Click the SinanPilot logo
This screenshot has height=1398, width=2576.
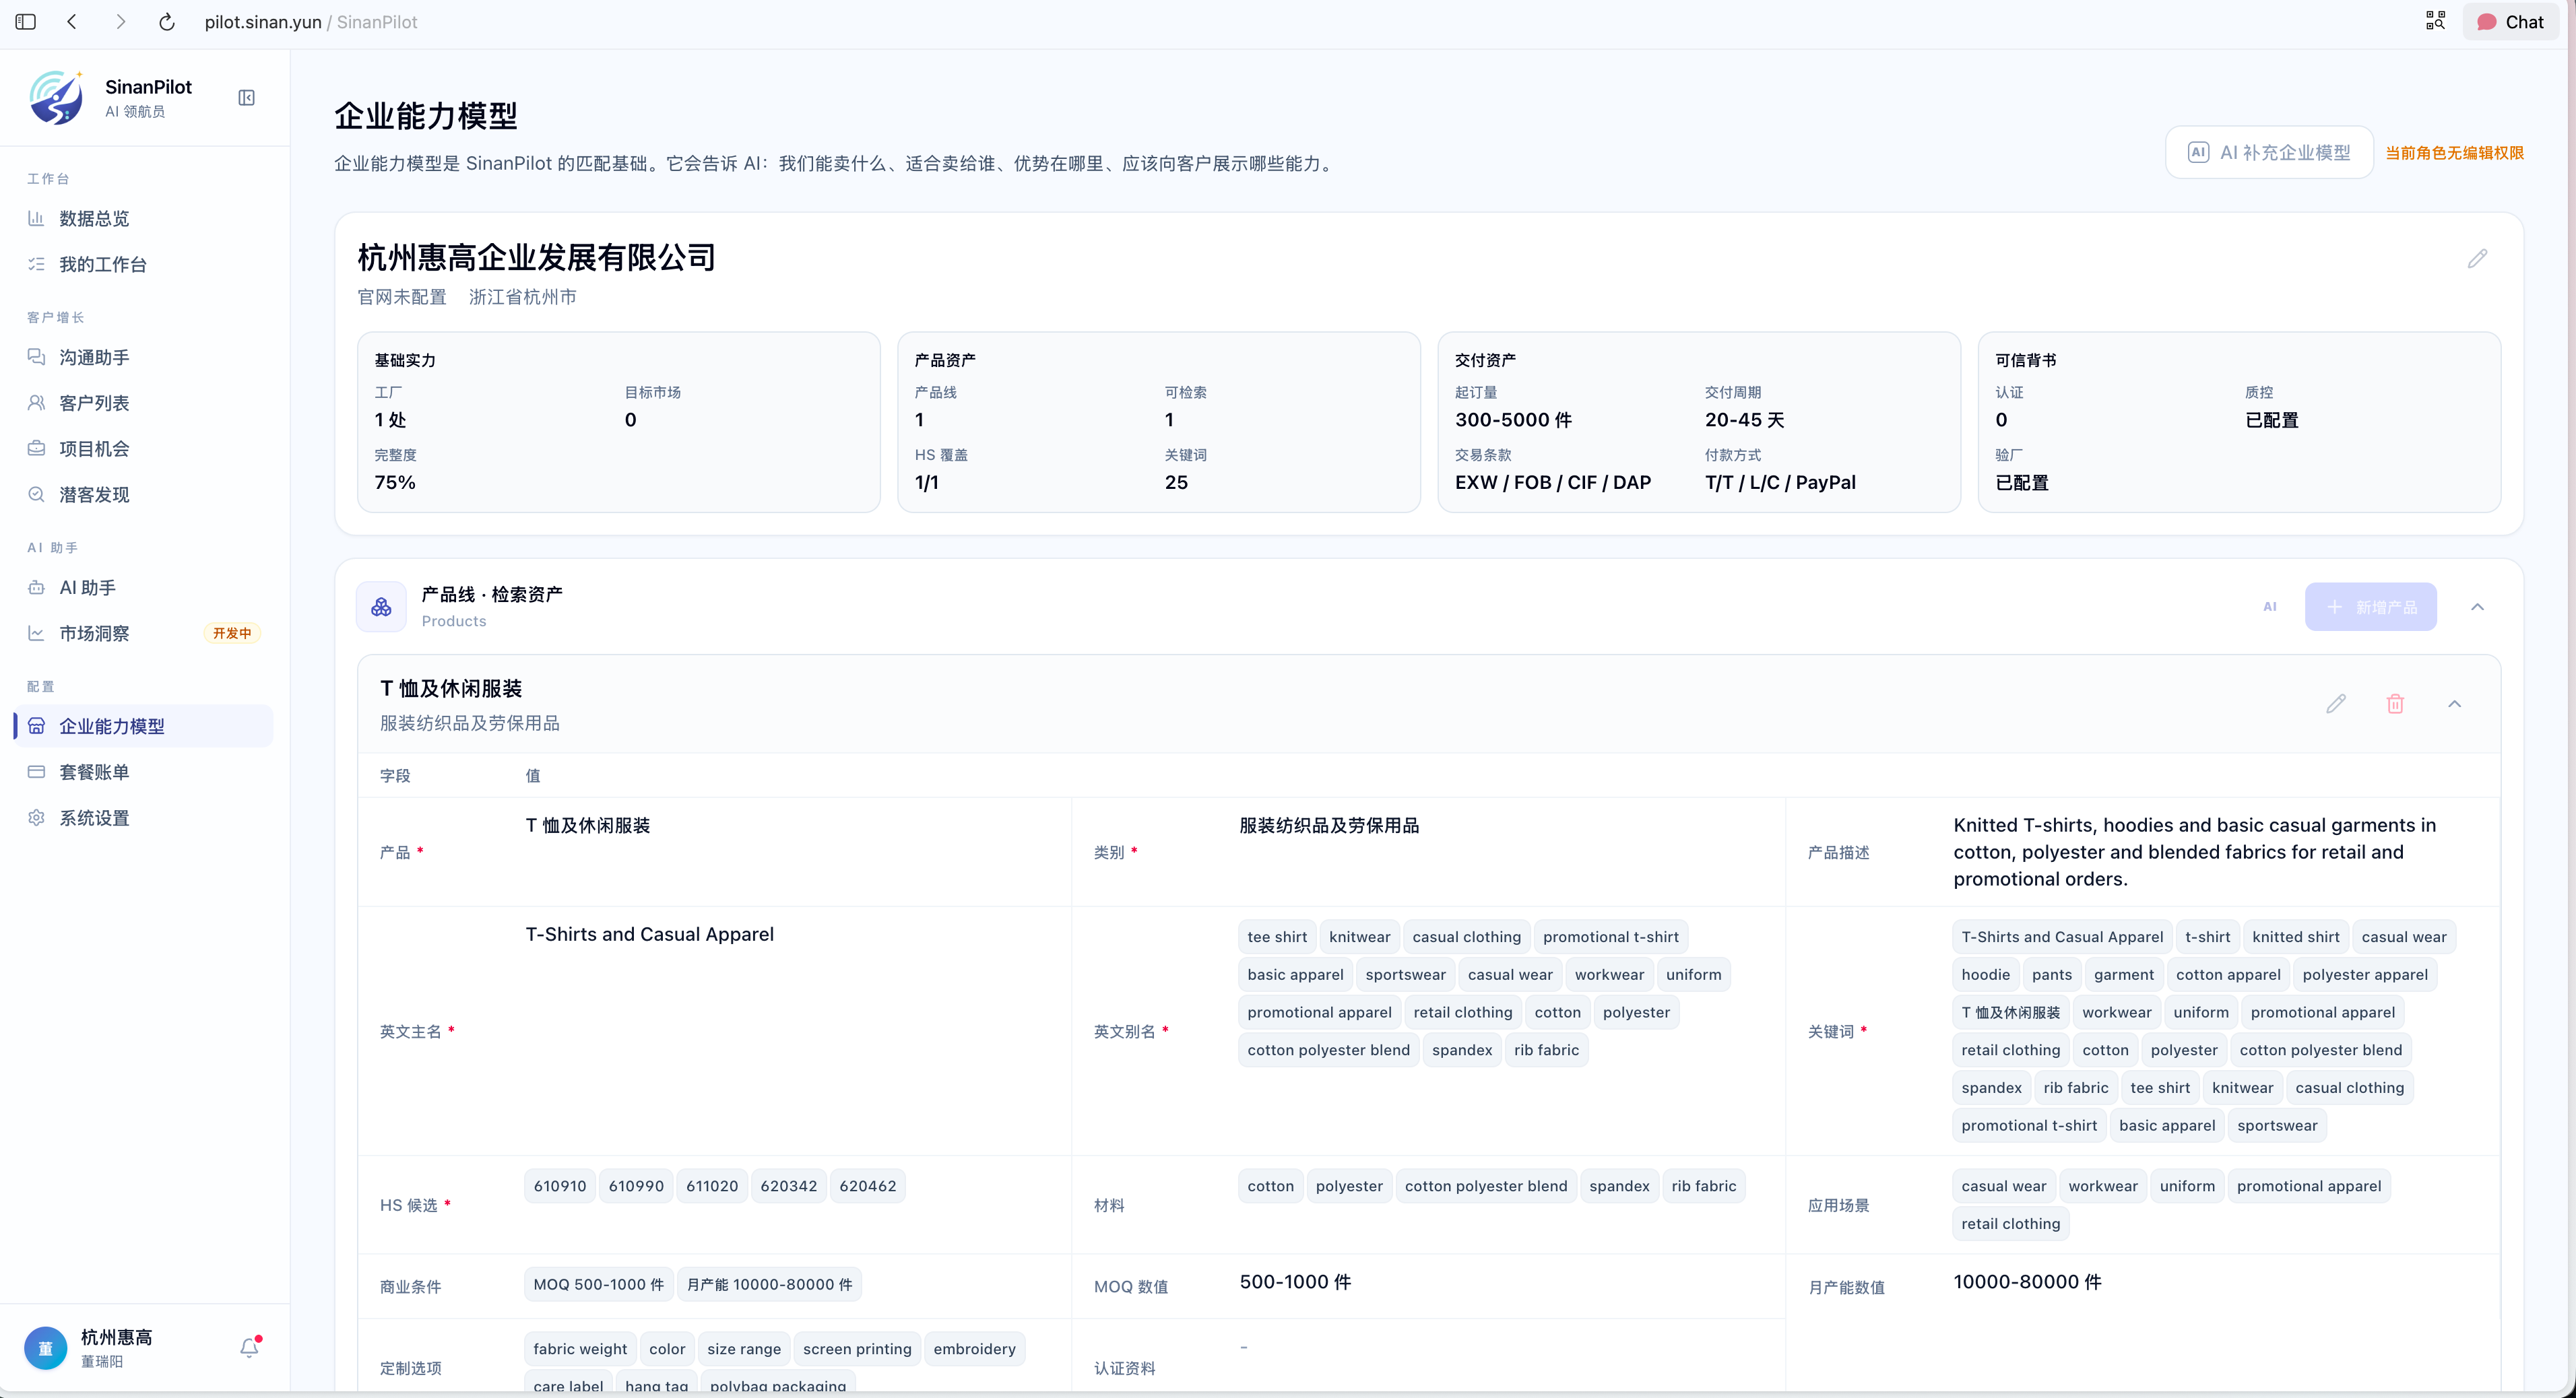[56, 98]
